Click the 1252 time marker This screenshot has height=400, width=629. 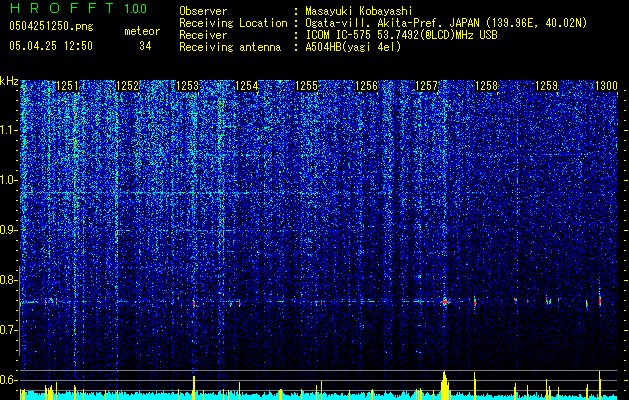tap(127, 86)
